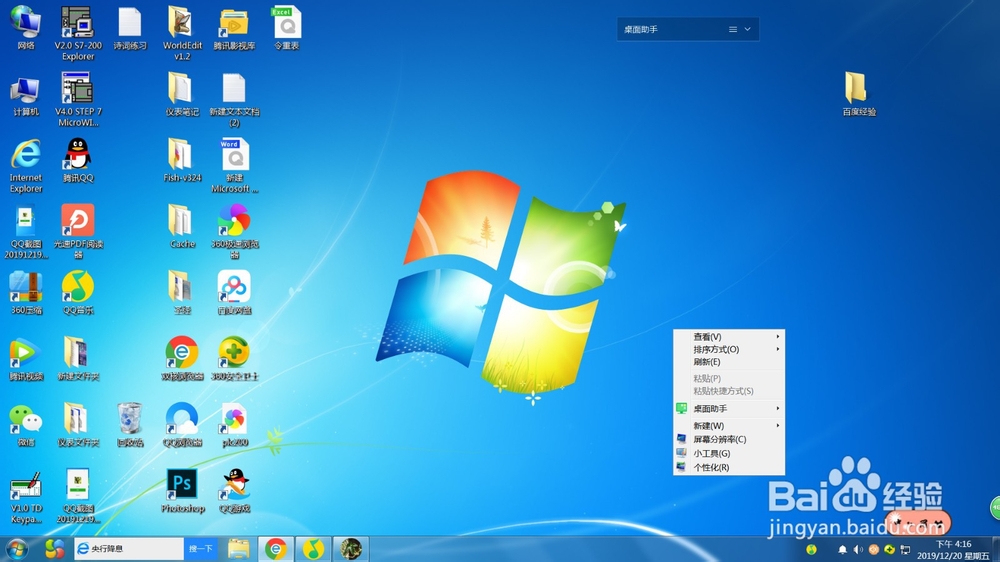Select the Fish-v324 folder
Screen dimensions: 1000x562
point(182,160)
